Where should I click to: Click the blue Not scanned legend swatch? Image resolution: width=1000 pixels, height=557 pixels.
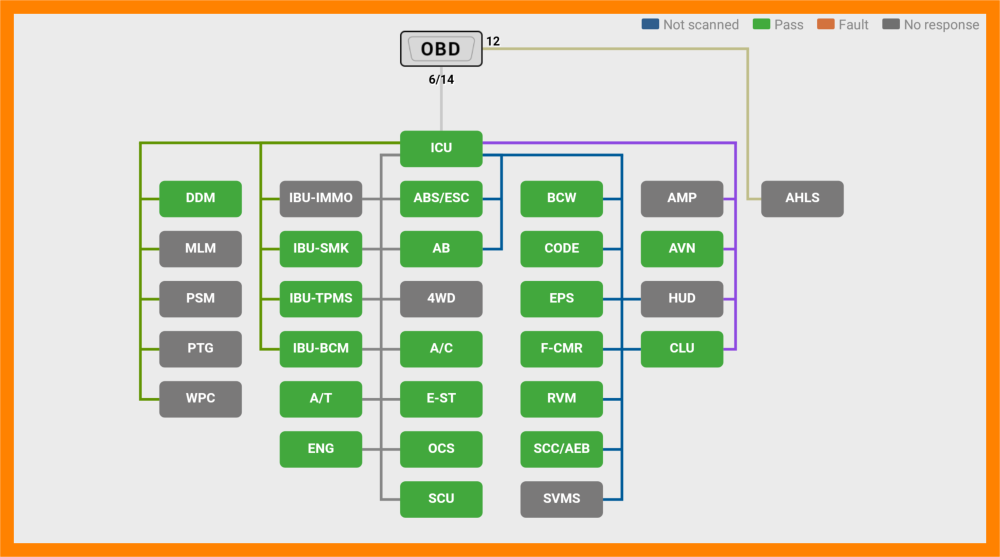tap(650, 24)
